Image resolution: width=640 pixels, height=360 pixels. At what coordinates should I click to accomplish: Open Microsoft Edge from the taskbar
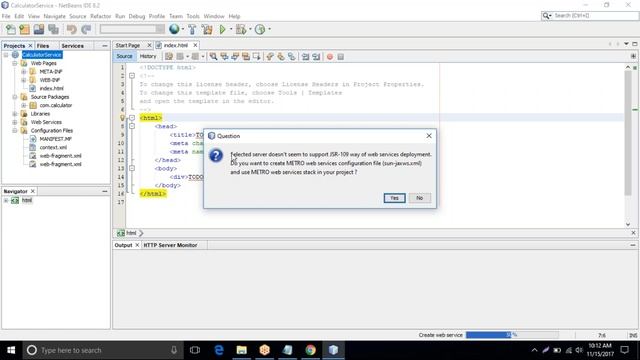pyautogui.click(x=219, y=350)
